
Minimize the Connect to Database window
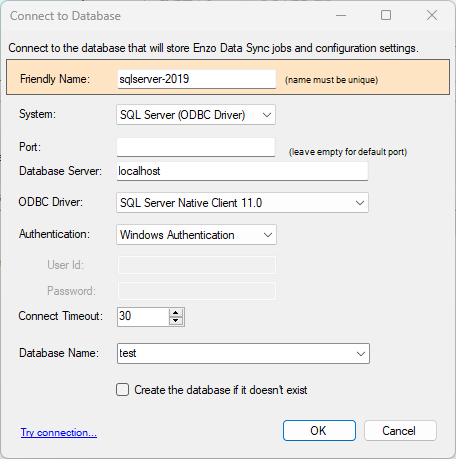click(x=341, y=15)
